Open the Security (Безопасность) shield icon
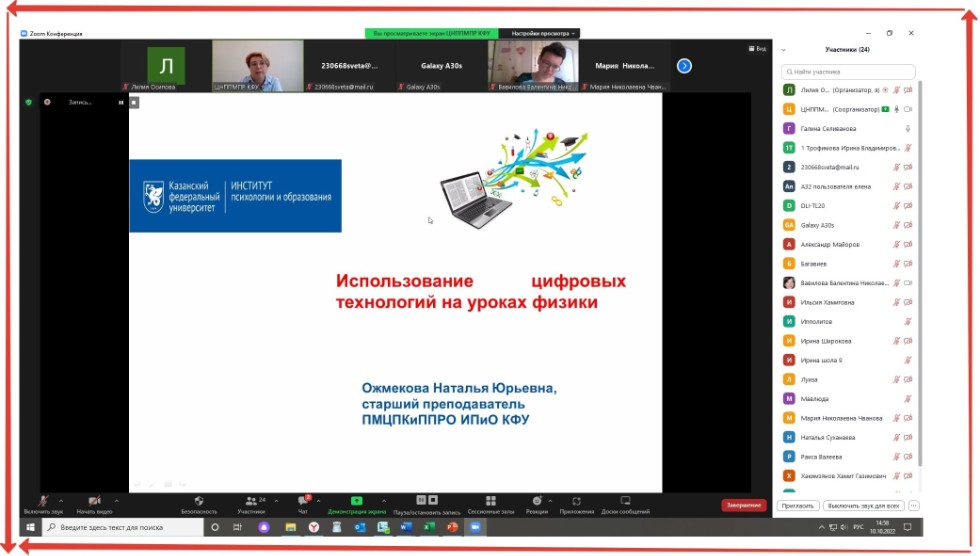The image size is (980, 556). point(199,500)
